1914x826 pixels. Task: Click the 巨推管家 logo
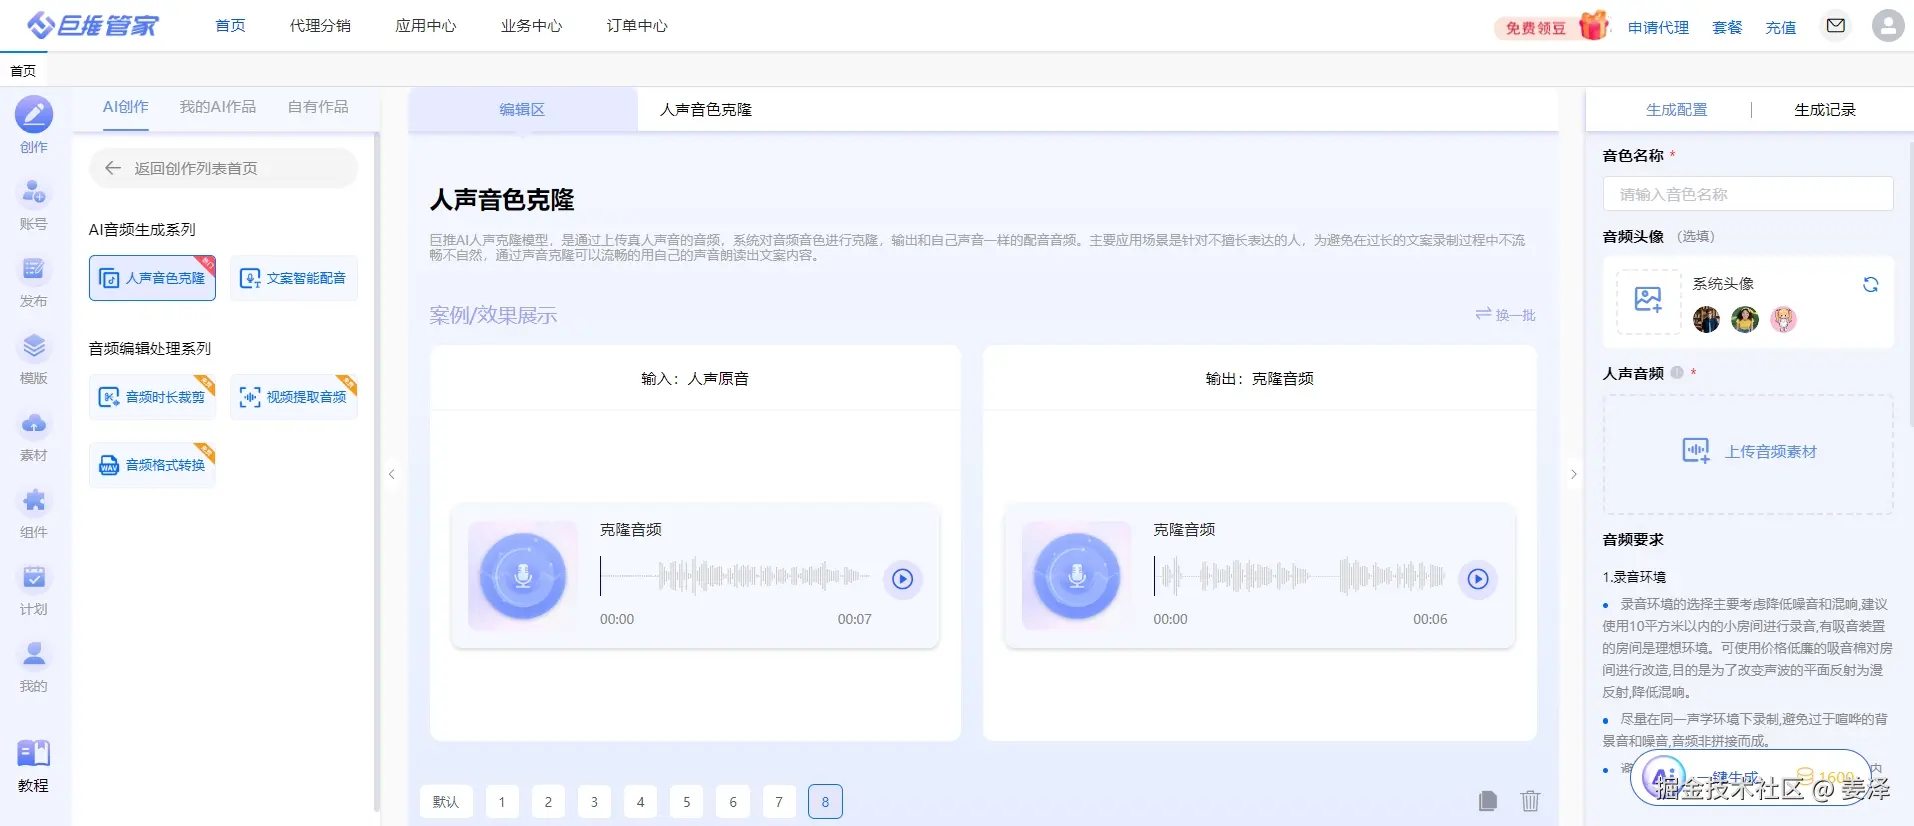pyautogui.click(x=92, y=25)
